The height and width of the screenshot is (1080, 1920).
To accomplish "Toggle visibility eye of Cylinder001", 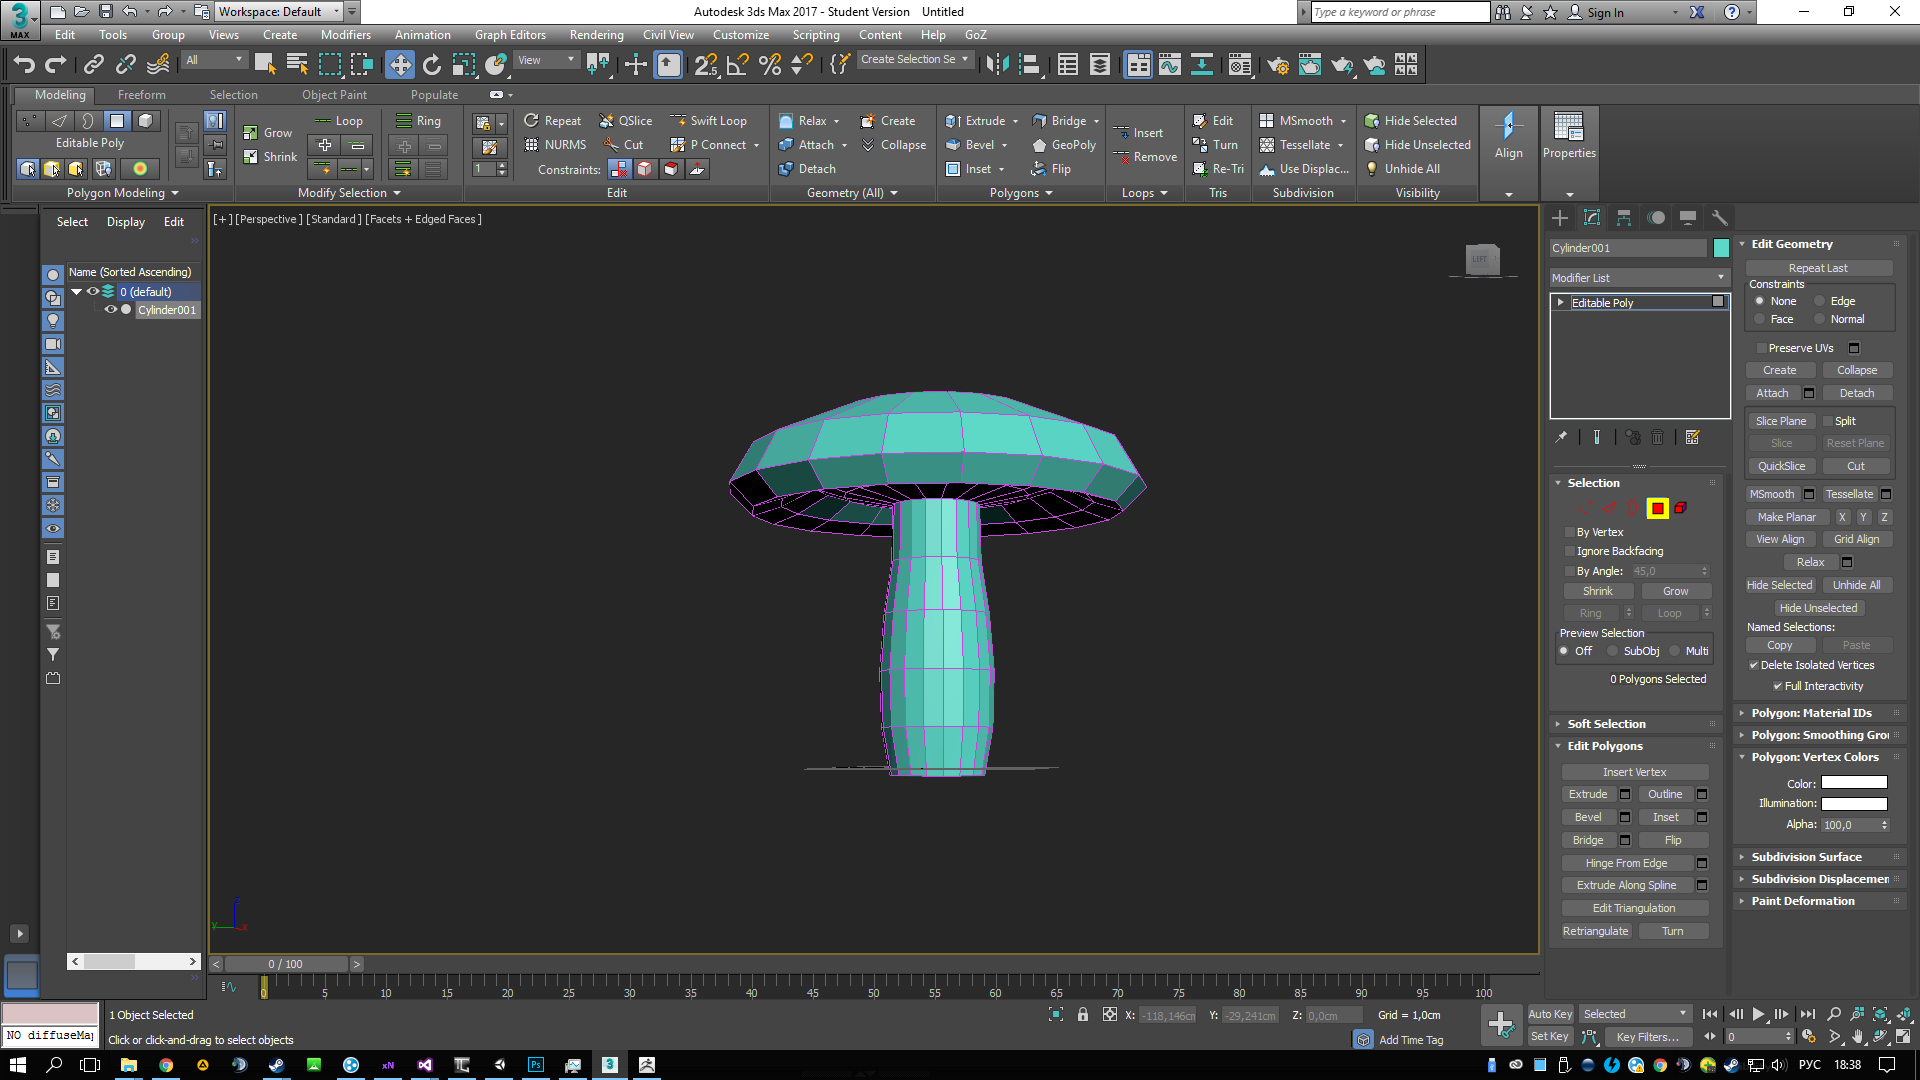I will (x=111, y=310).
